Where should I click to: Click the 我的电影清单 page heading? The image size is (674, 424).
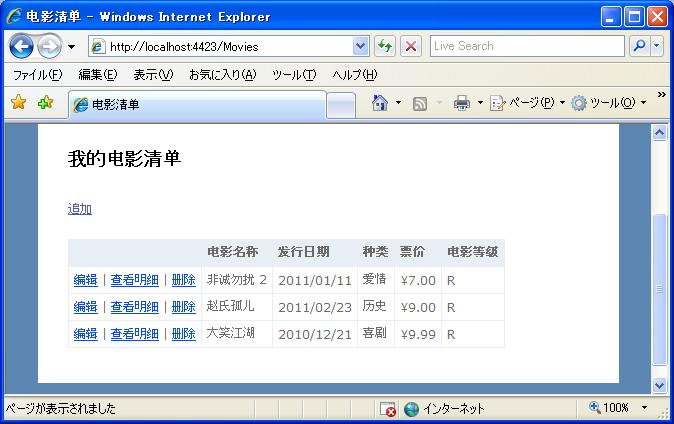124,158
